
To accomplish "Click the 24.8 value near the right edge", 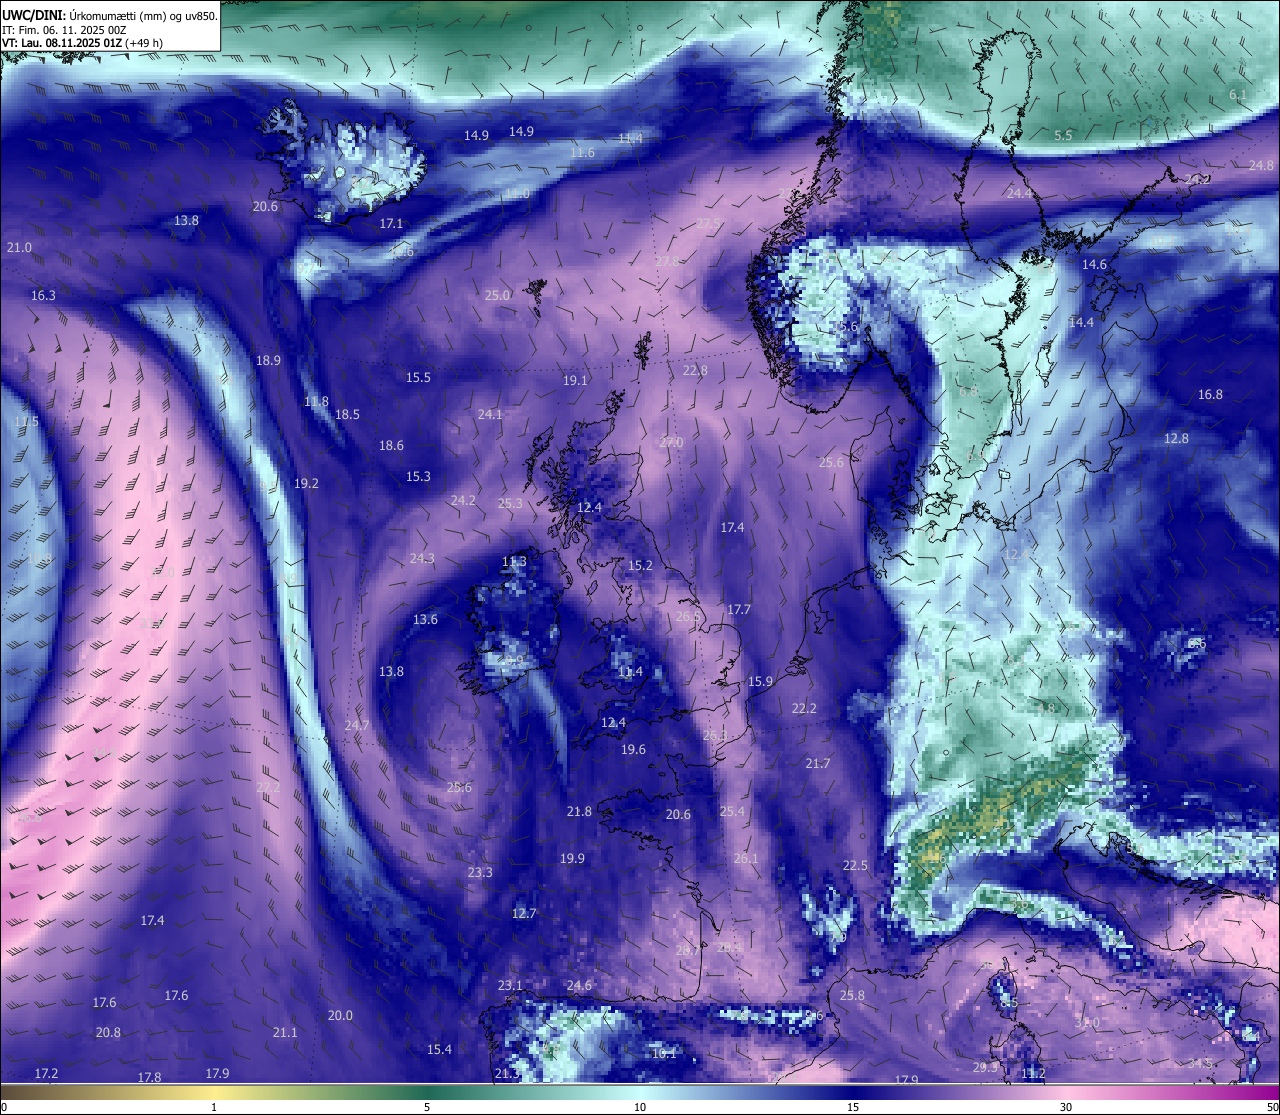I will pos(1261,166).
